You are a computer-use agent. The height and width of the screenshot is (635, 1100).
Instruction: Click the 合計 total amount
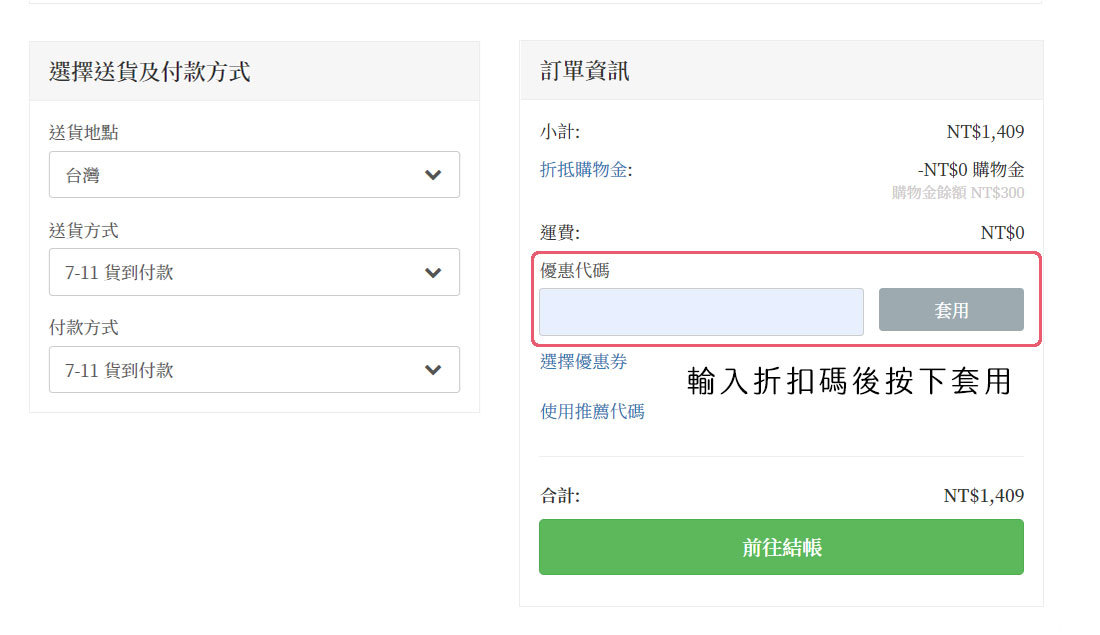(x=983, y=496)
